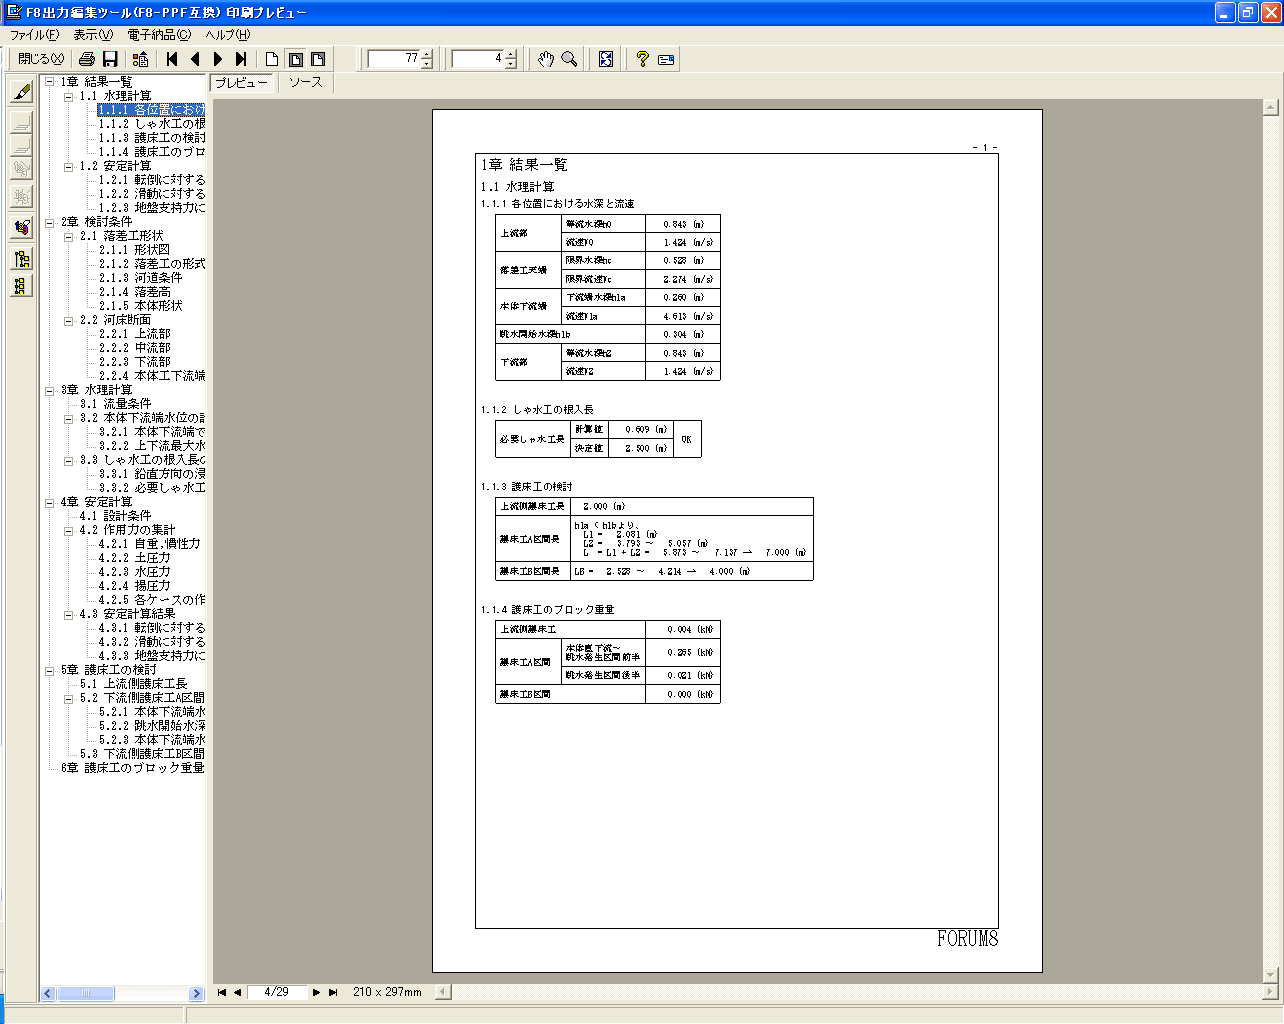Click the tree panel horizontal scrollbar thumb
Image resolution: width=1284 pixels, height=1024 pixels.
tap(85, 993)
